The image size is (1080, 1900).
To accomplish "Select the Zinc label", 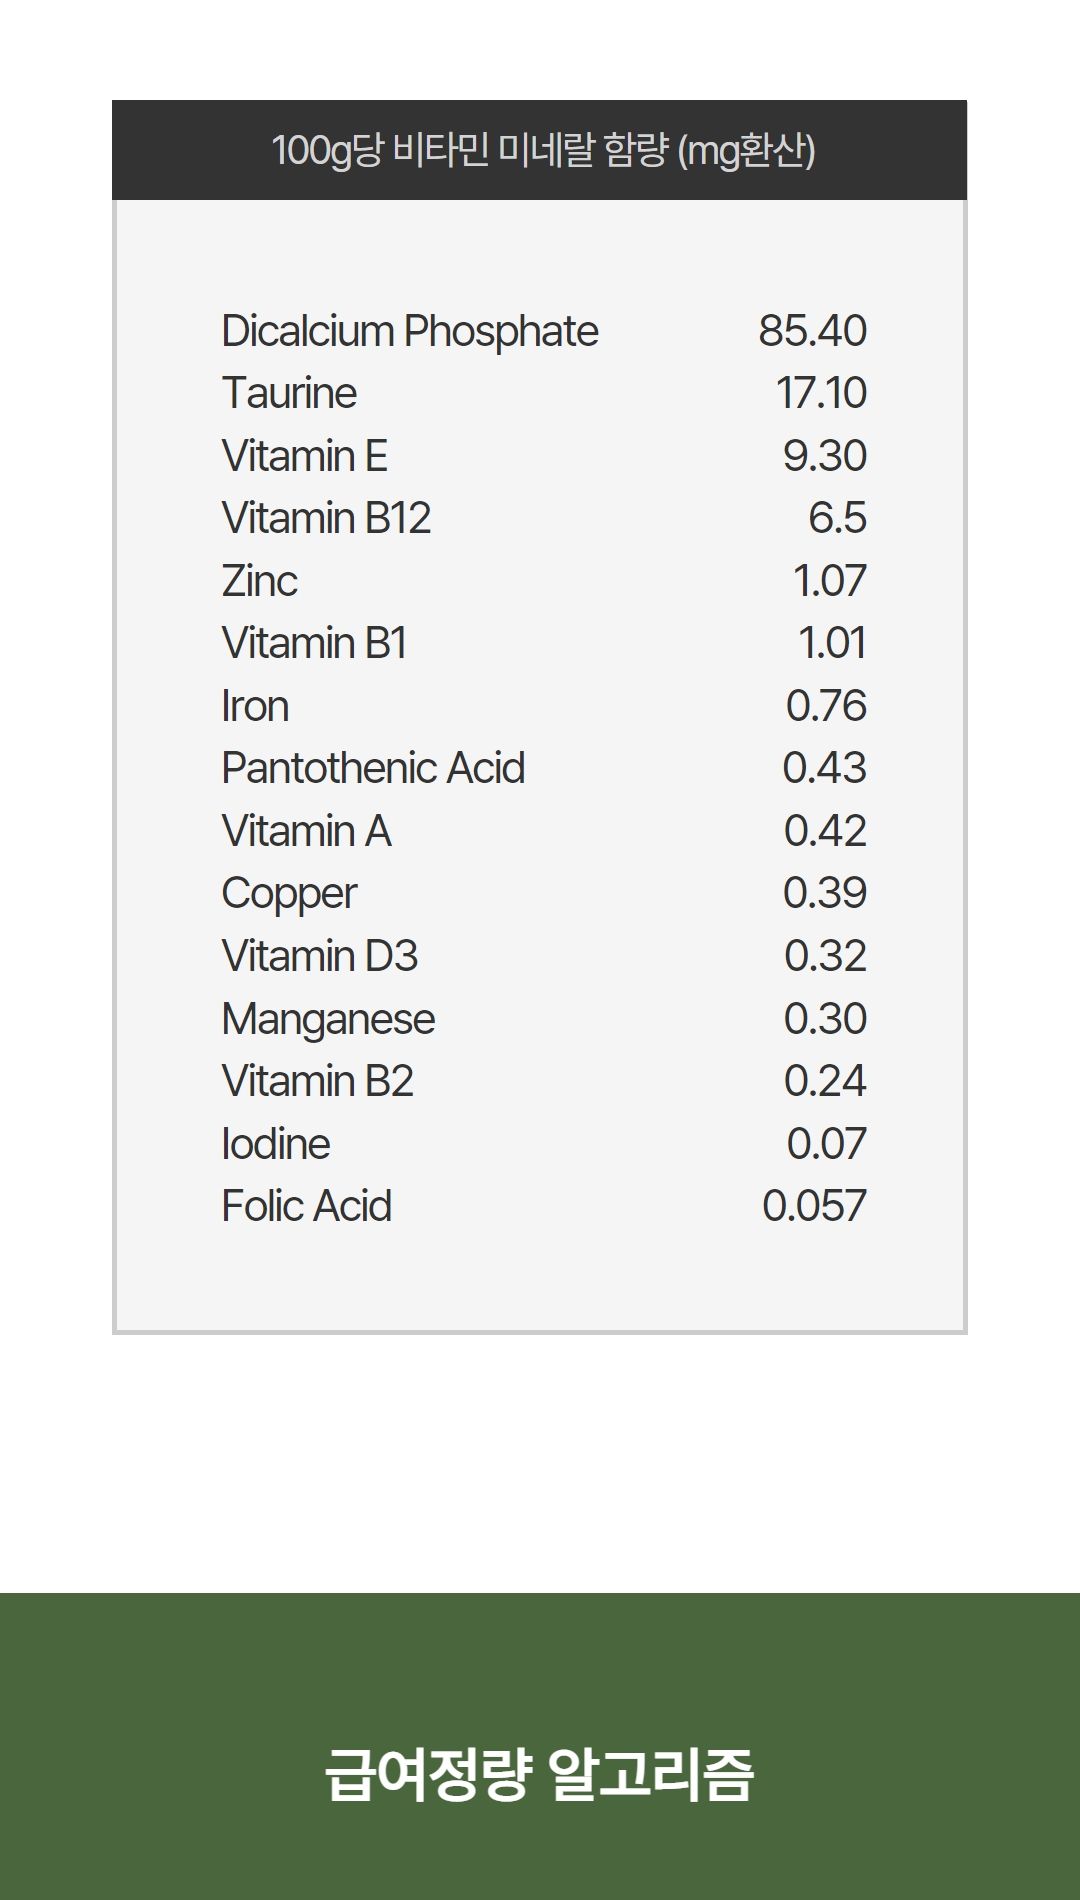I will click(260, 581).
